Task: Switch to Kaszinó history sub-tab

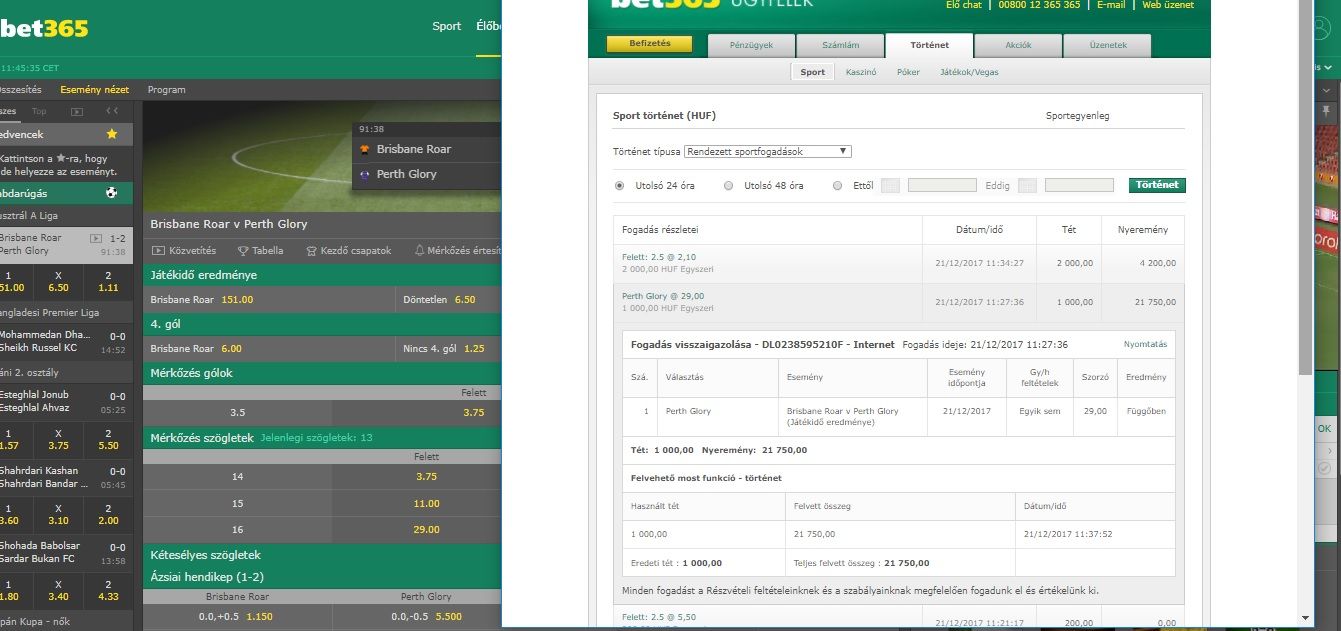Action: 861,72
